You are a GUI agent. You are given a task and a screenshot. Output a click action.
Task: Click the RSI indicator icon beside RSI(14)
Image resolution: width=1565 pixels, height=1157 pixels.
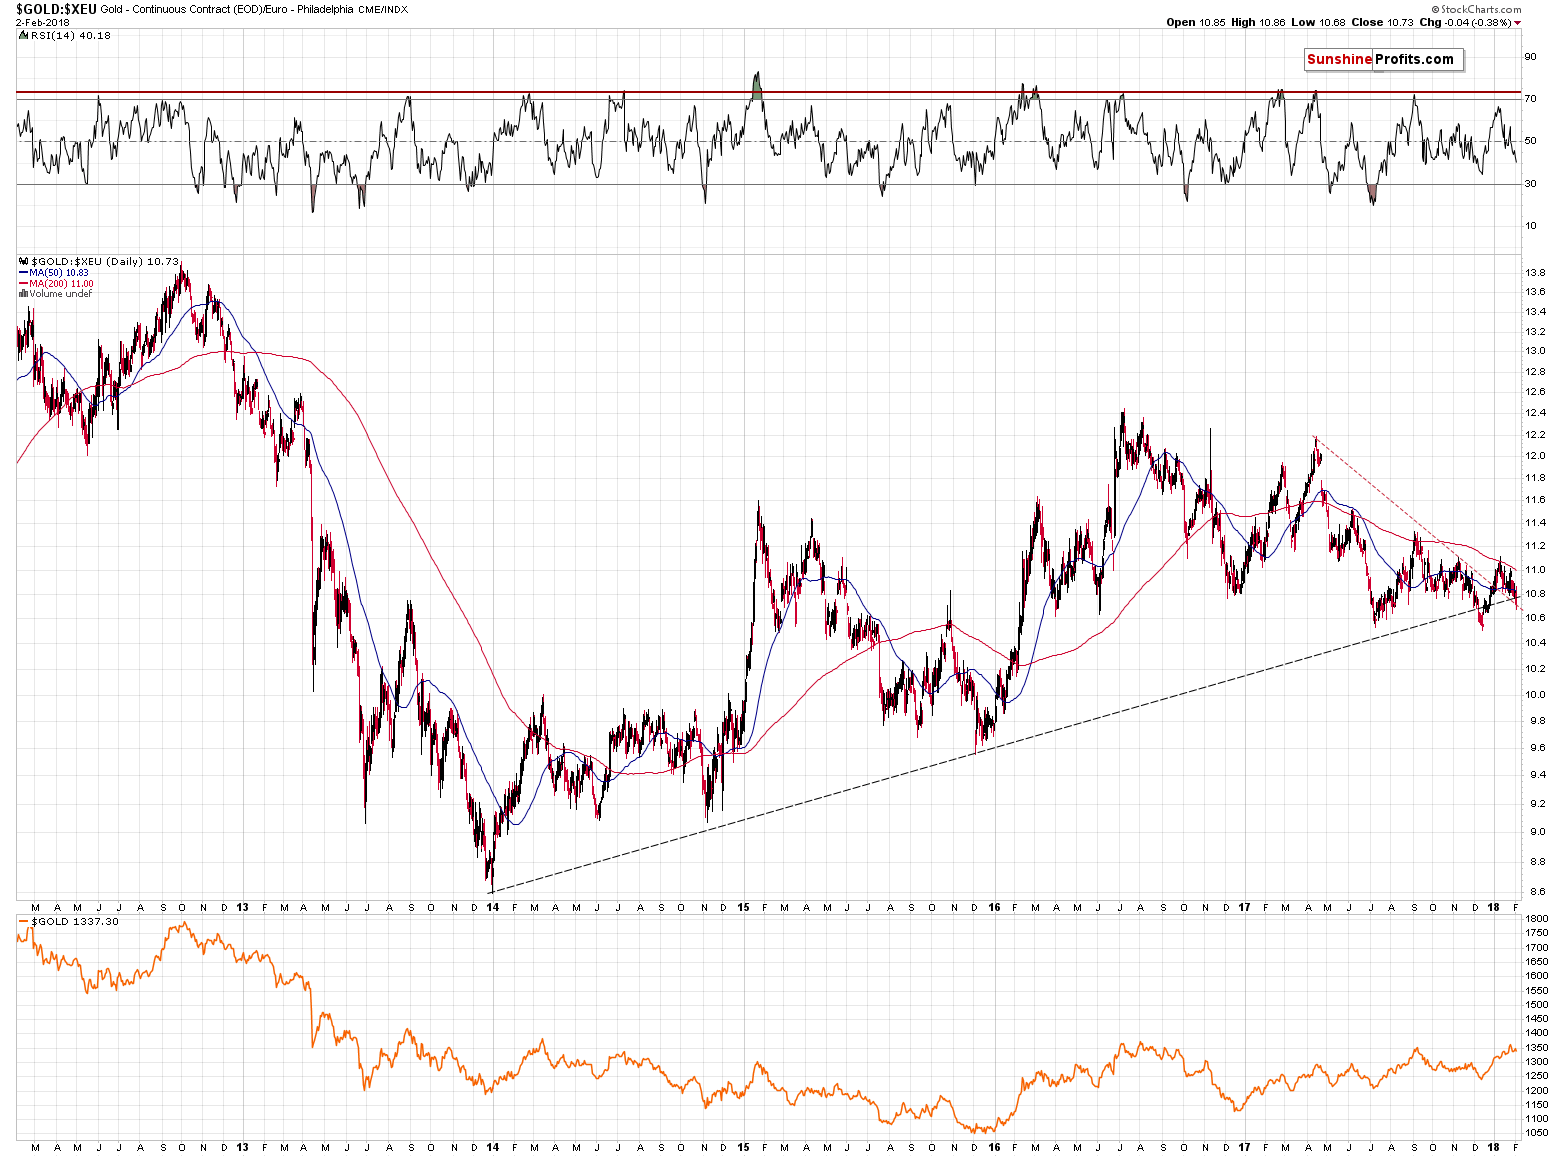coord(23,35)
